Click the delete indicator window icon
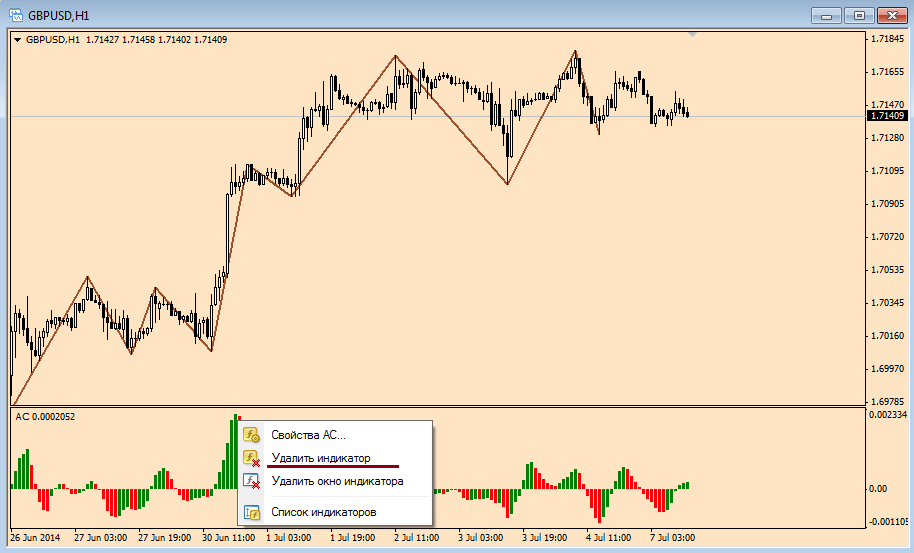The image size is (914, 553). [x=251, y=481]
